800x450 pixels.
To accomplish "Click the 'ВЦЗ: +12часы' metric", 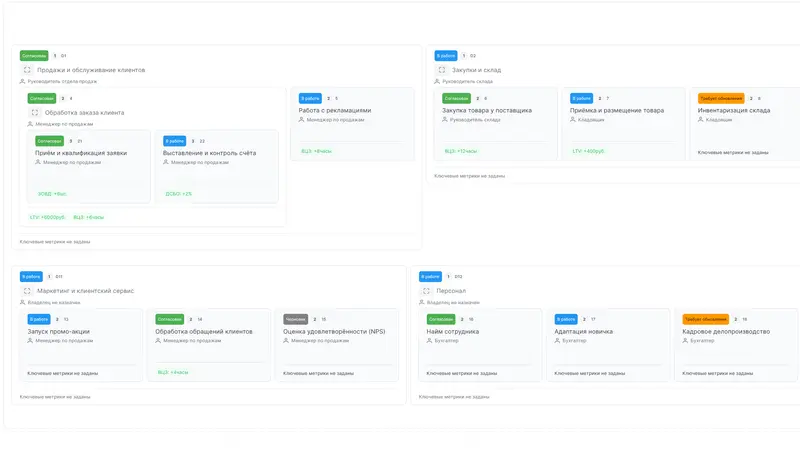I will 461,151.
